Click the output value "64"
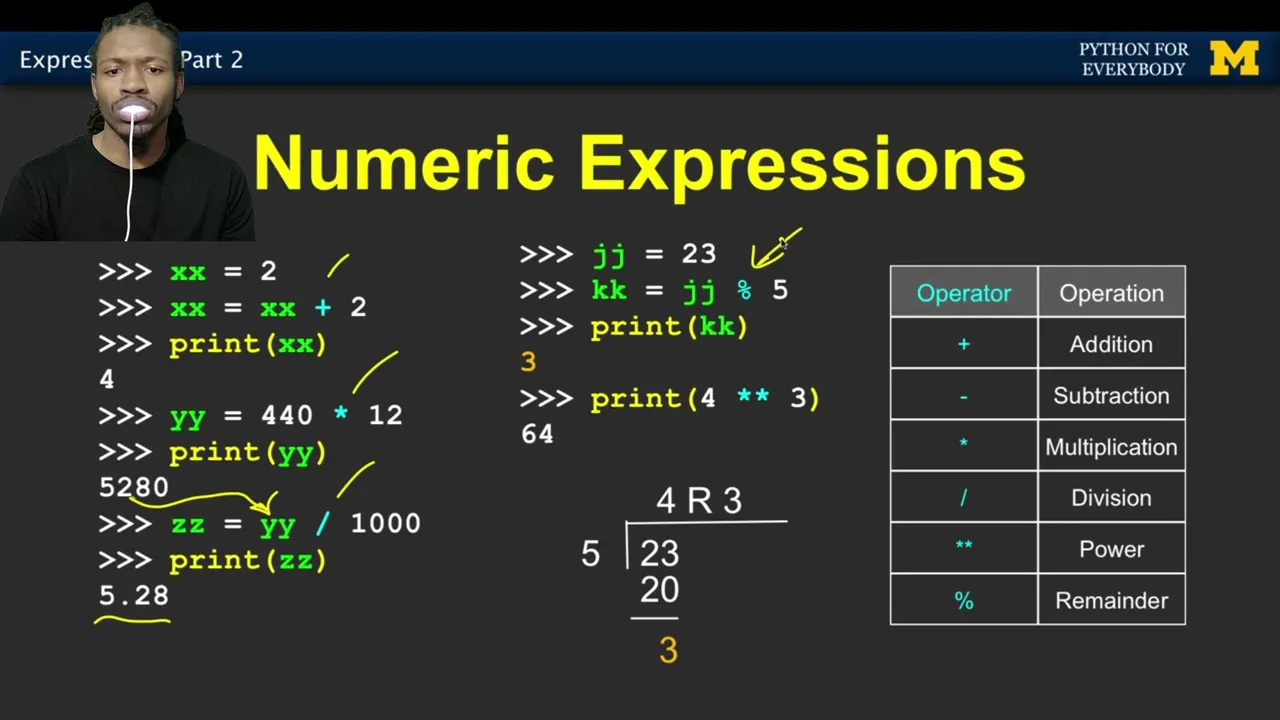The image size is (1280, 720). (537, 434)
